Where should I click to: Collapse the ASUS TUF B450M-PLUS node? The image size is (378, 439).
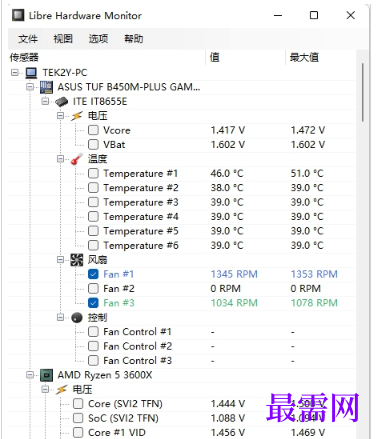pos(30,87)
